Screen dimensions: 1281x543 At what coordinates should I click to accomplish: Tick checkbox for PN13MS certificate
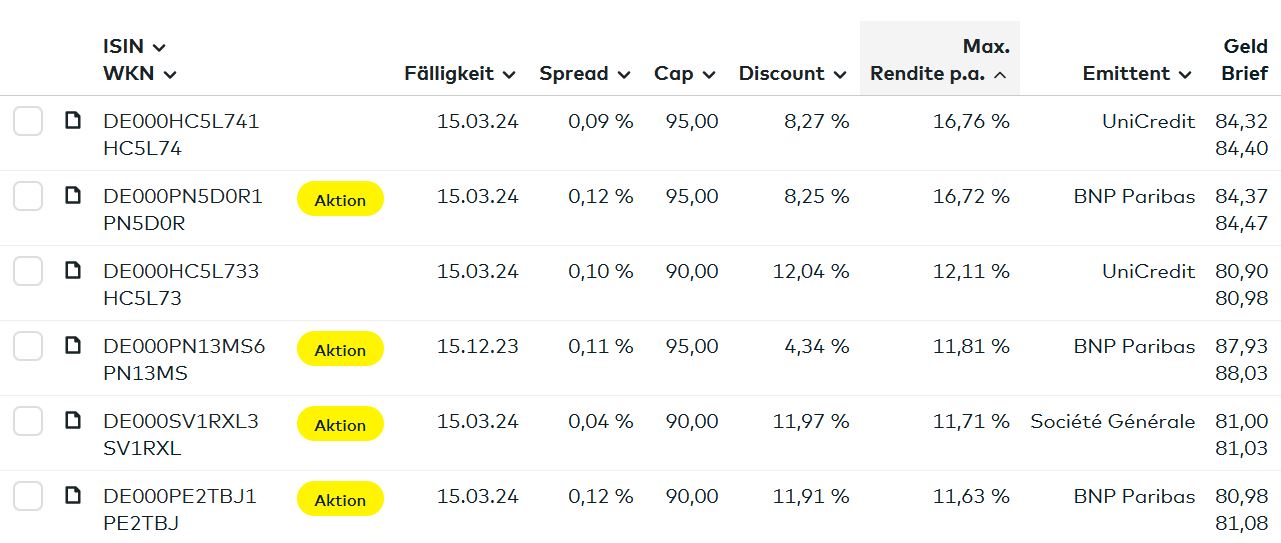pos(28,347)
